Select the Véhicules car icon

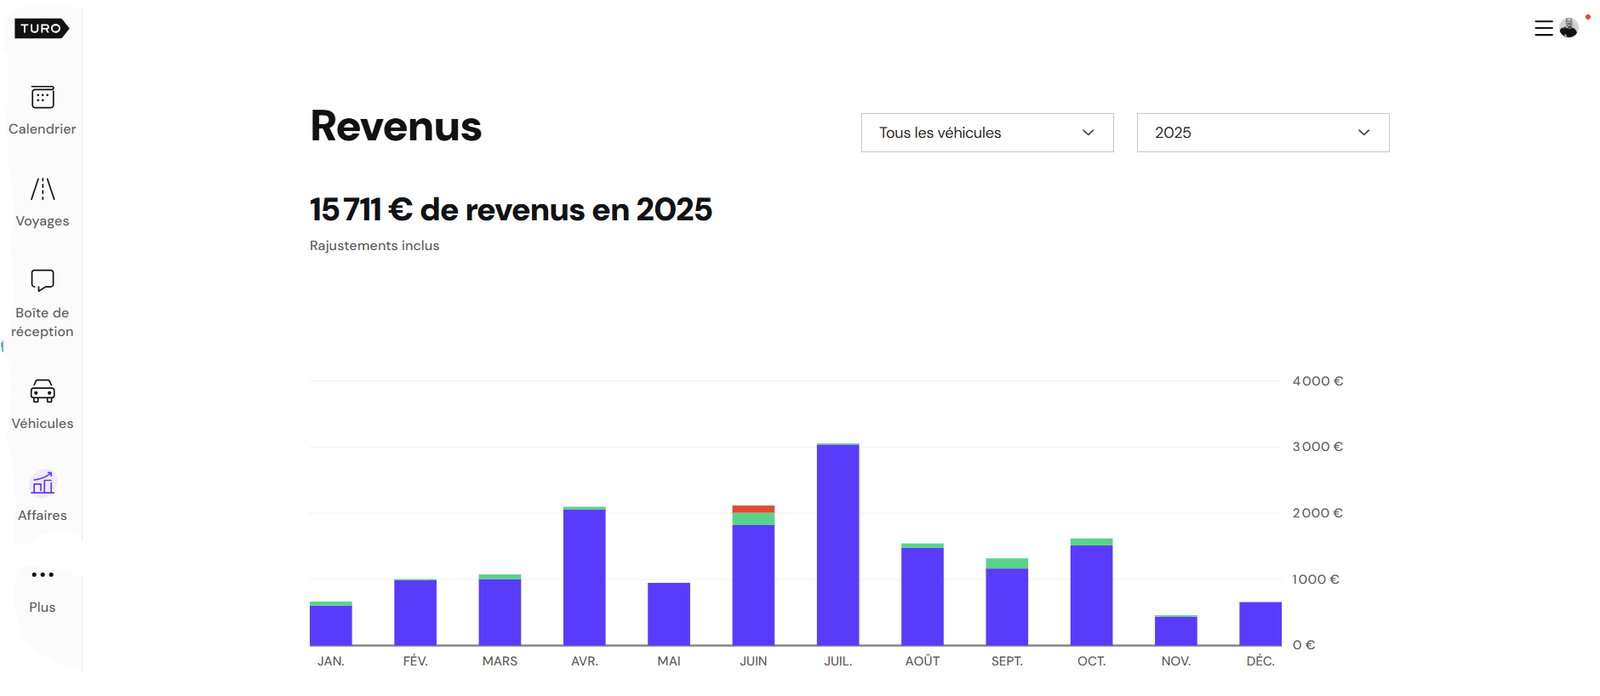coord(42,391)
